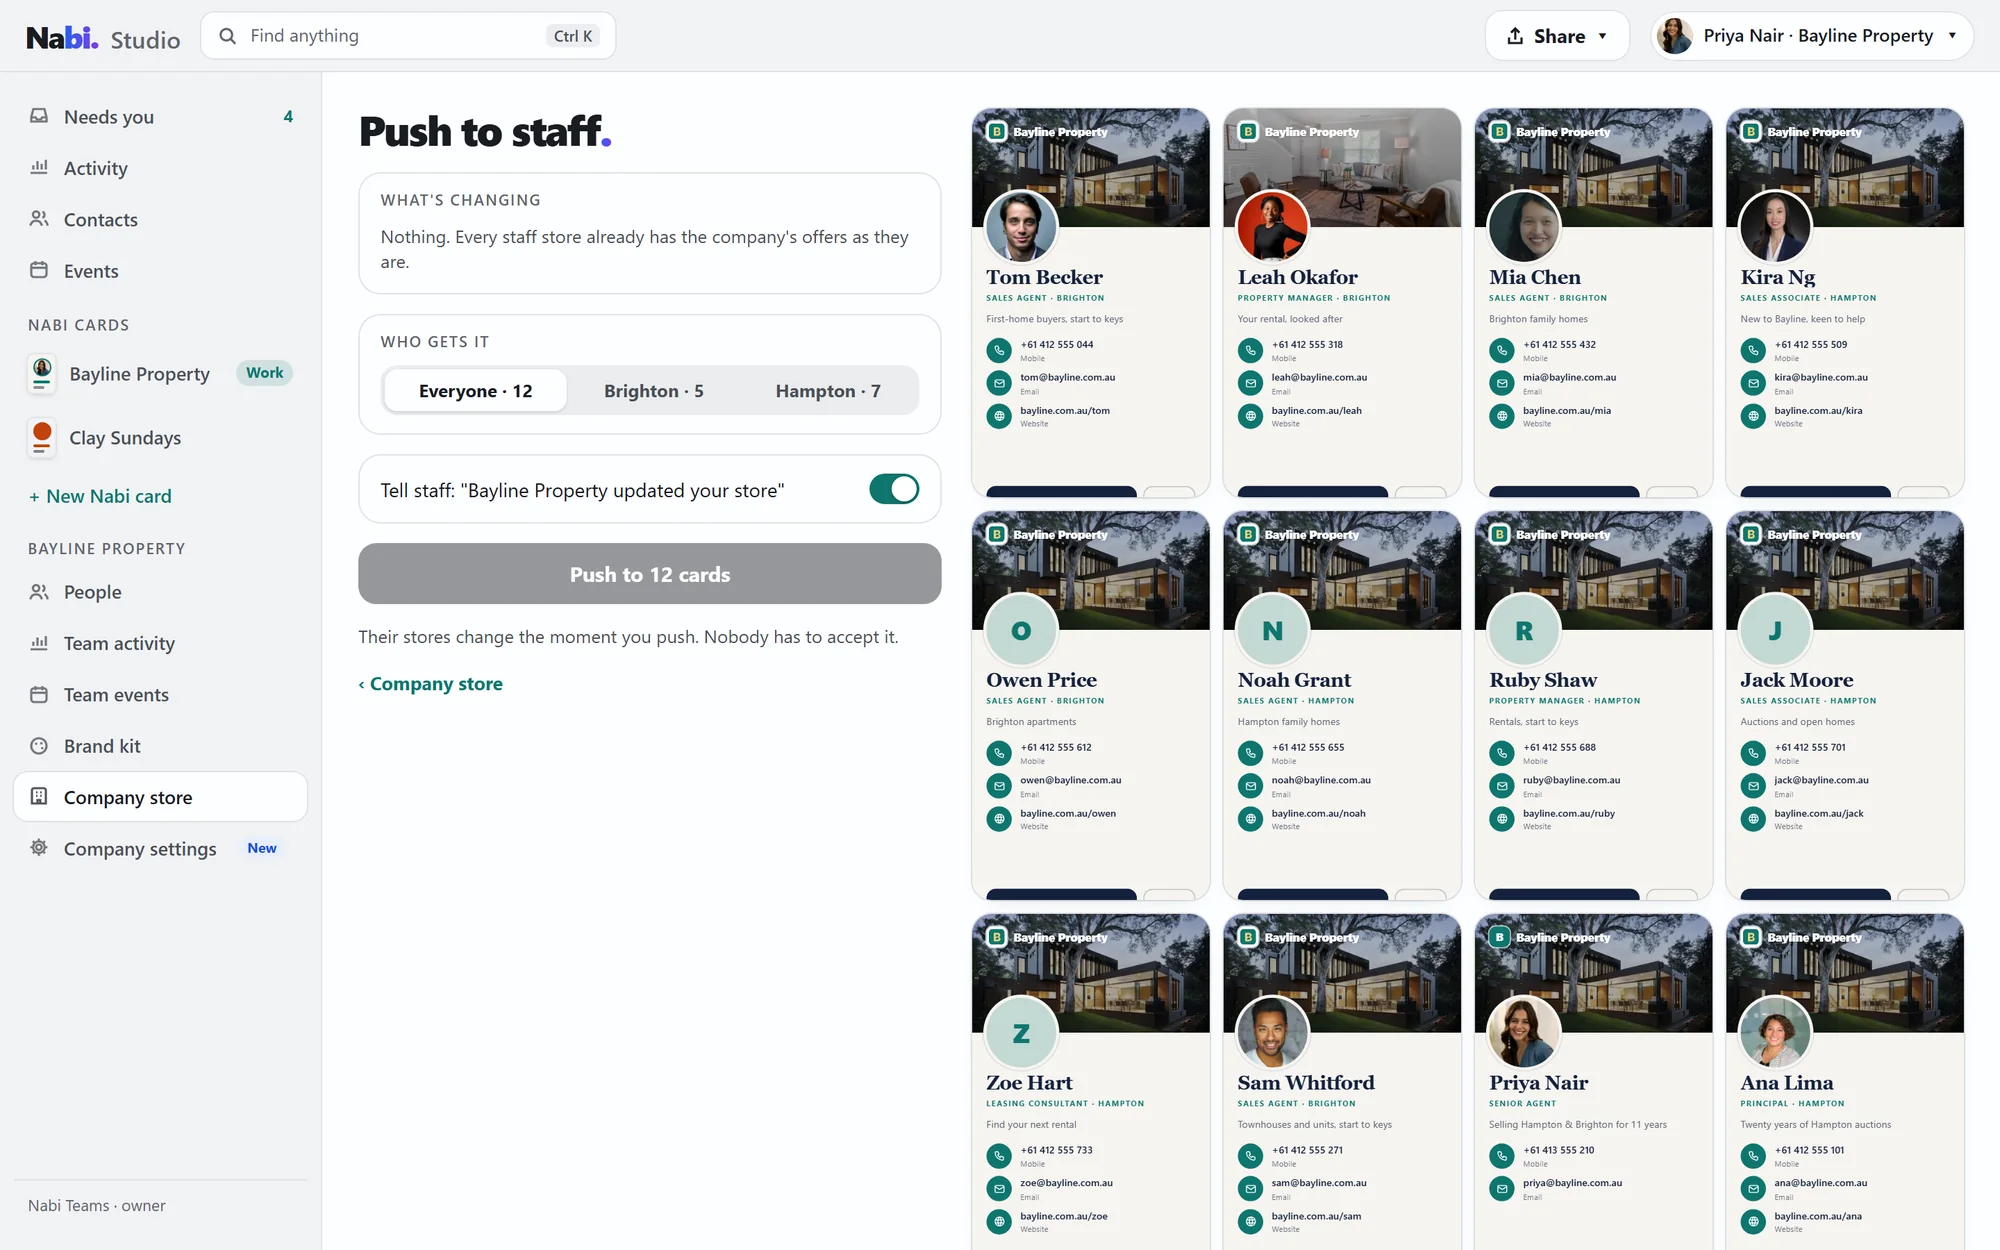
Task: Toggle the Tell staff notification switch
Action: click(894, 489)
